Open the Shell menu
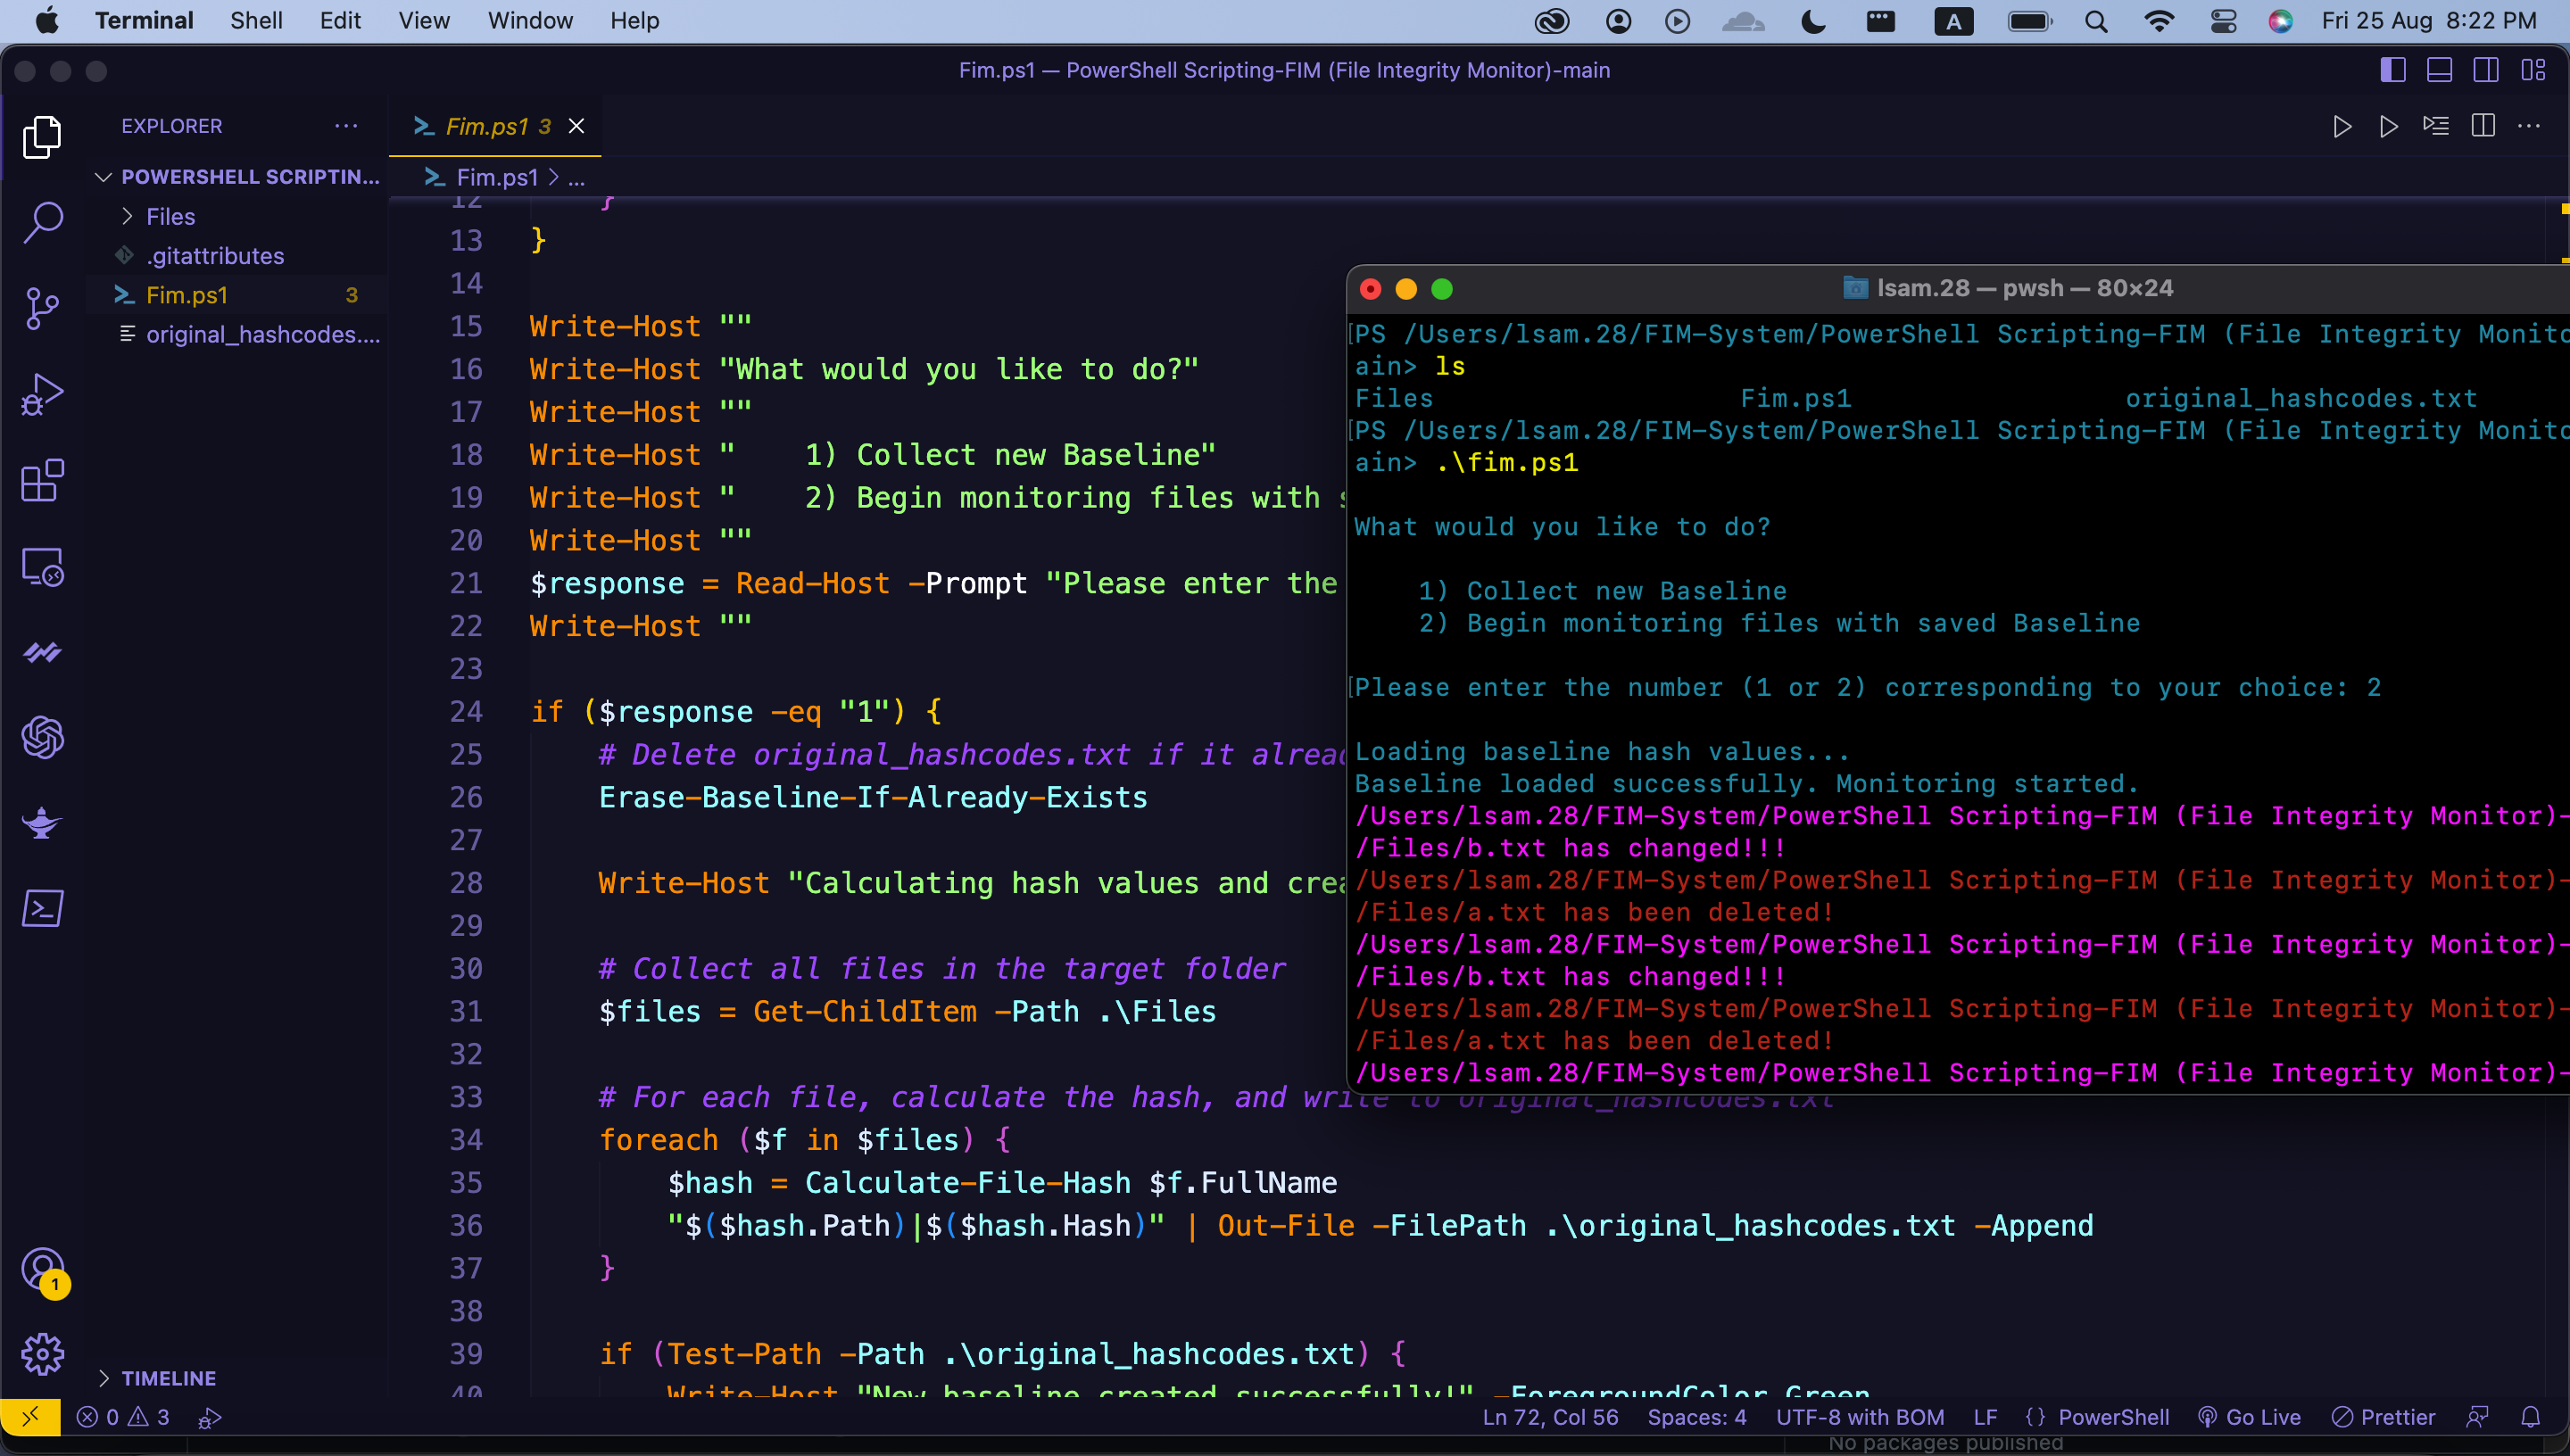 [x=256, y=20]
